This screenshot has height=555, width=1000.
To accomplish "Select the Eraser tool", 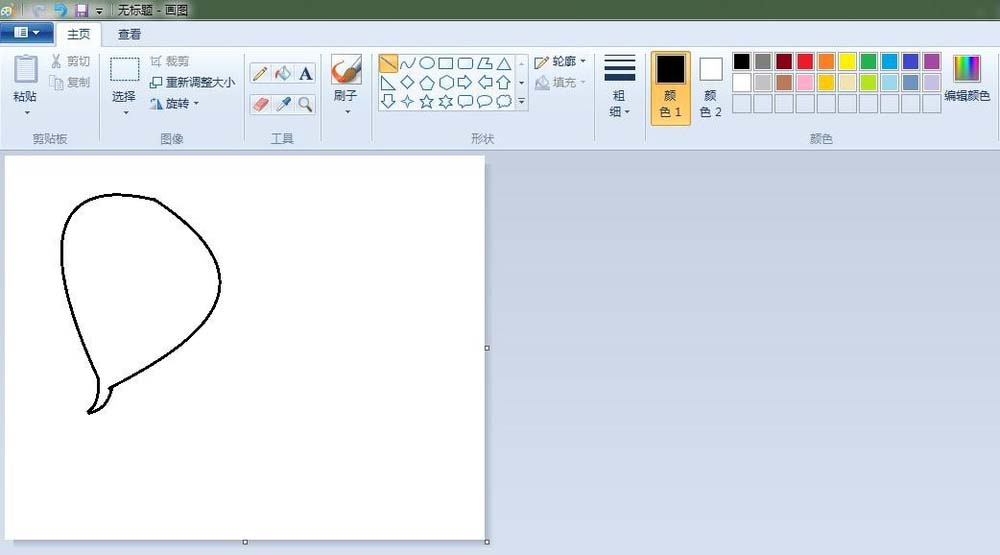I will 260,104.
